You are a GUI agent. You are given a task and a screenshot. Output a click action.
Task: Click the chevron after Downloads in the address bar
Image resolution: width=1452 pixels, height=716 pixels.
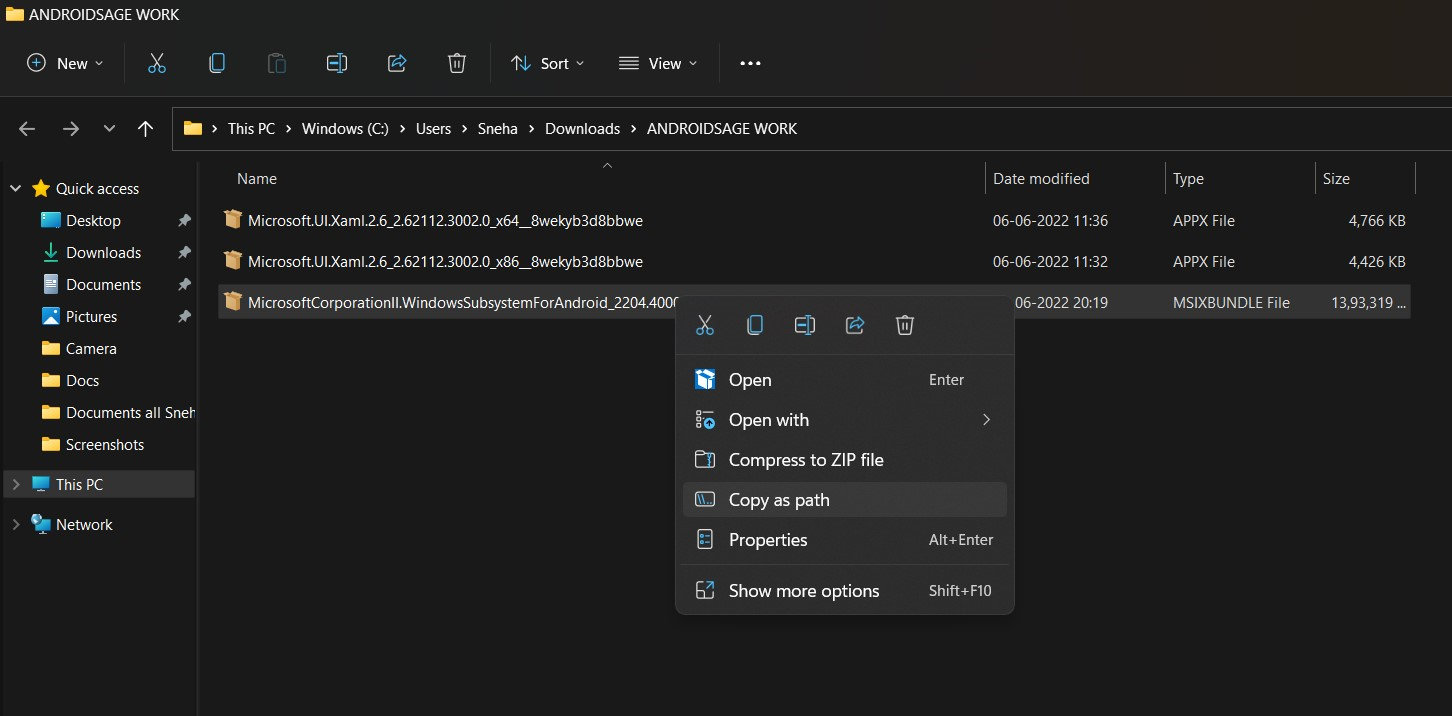pyautogui.click(x=634, y=129)
